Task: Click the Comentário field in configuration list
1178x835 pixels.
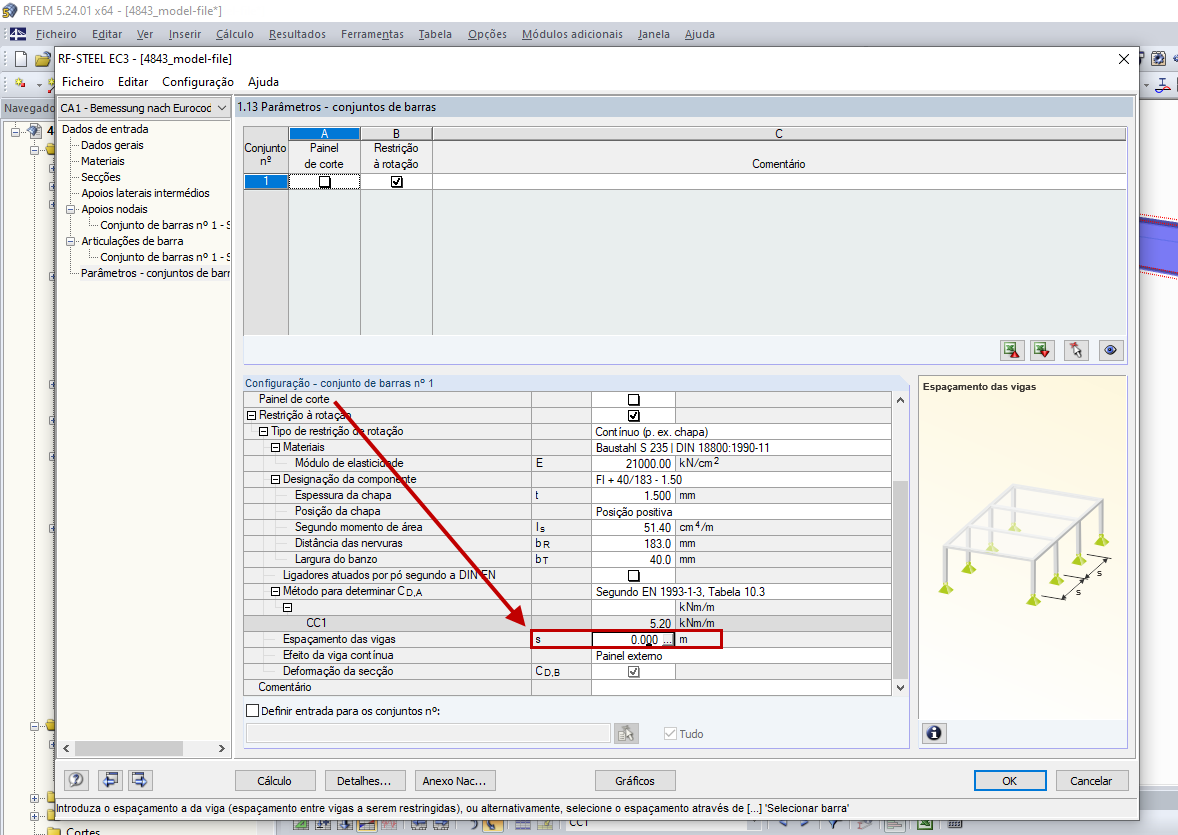Action: click(741, 688)
